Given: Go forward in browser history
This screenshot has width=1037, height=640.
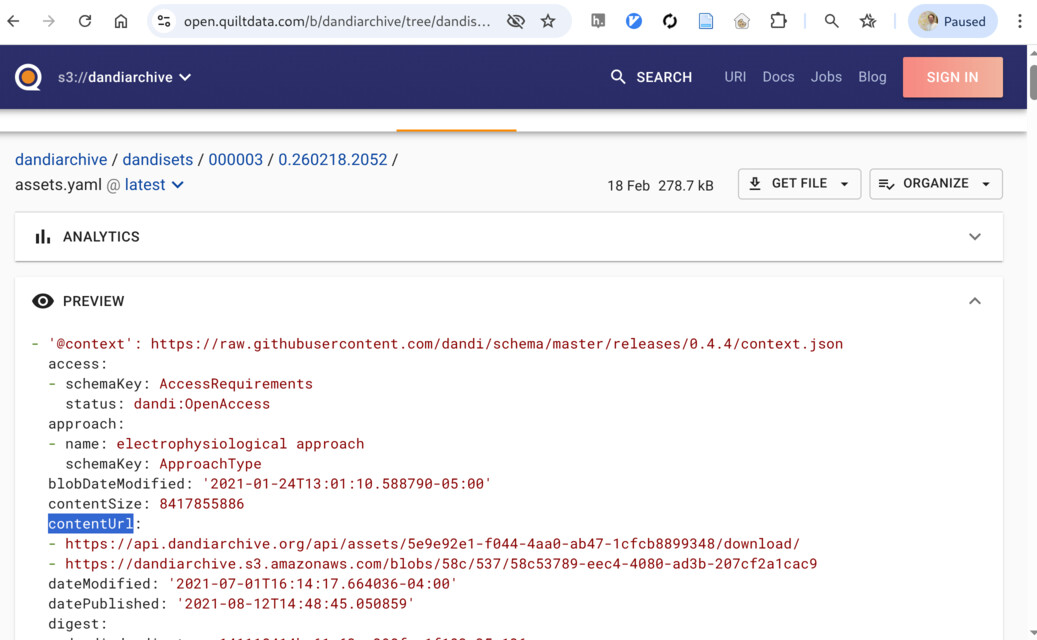Looking at the screenshot, I should point(48,21).
